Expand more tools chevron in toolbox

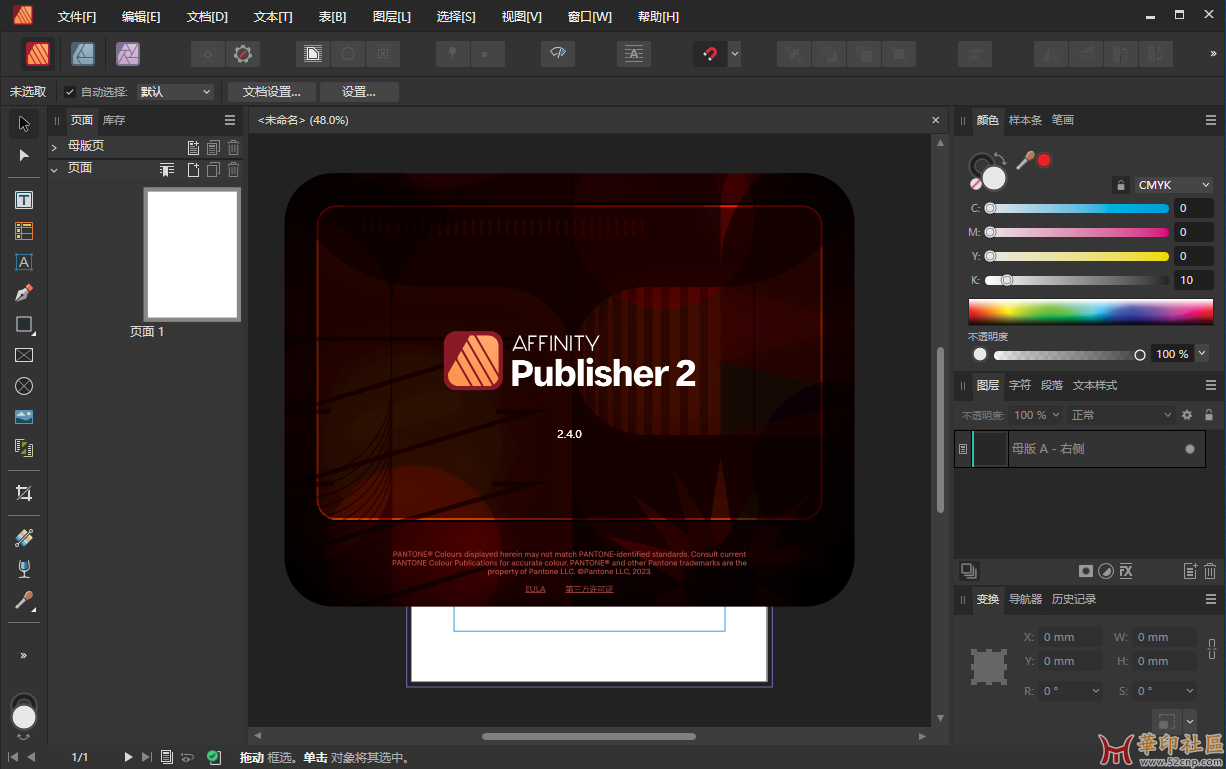[24, 655]
